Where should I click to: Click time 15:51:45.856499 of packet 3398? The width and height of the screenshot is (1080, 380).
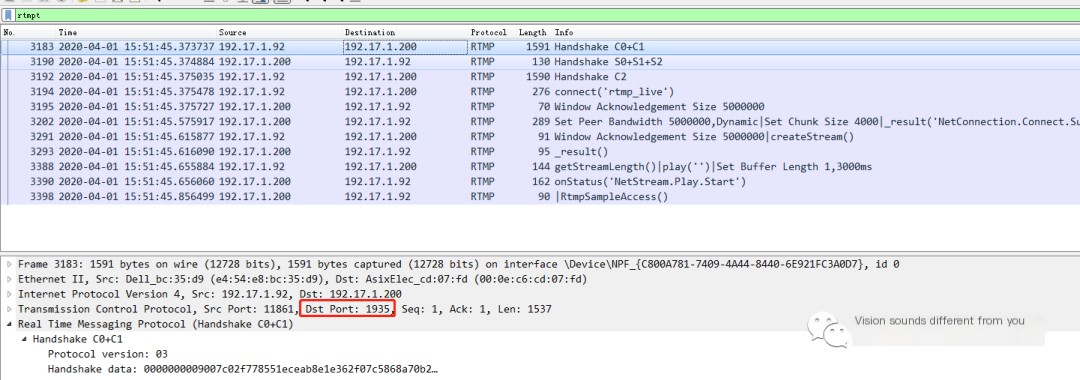point(136,197)
